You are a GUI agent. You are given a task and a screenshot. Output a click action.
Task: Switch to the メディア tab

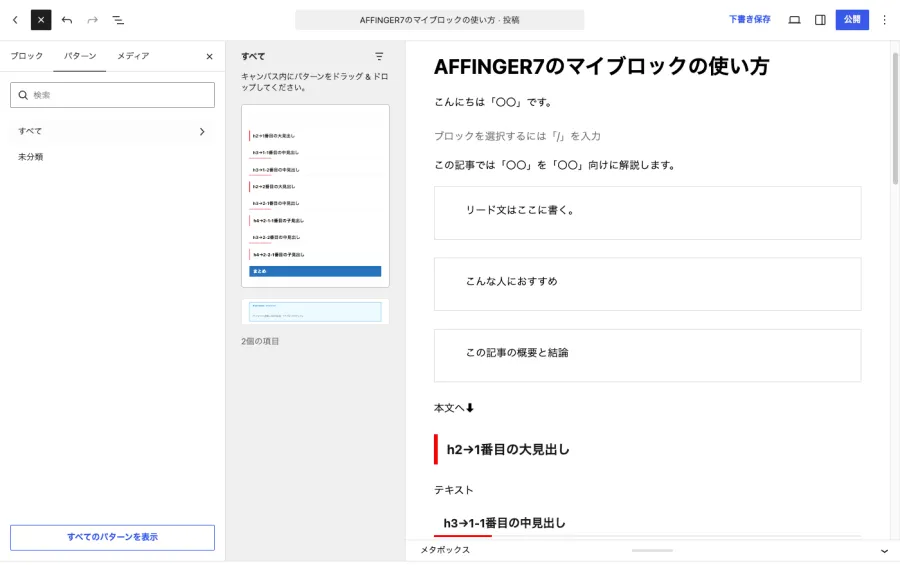(x=133, y=56)
